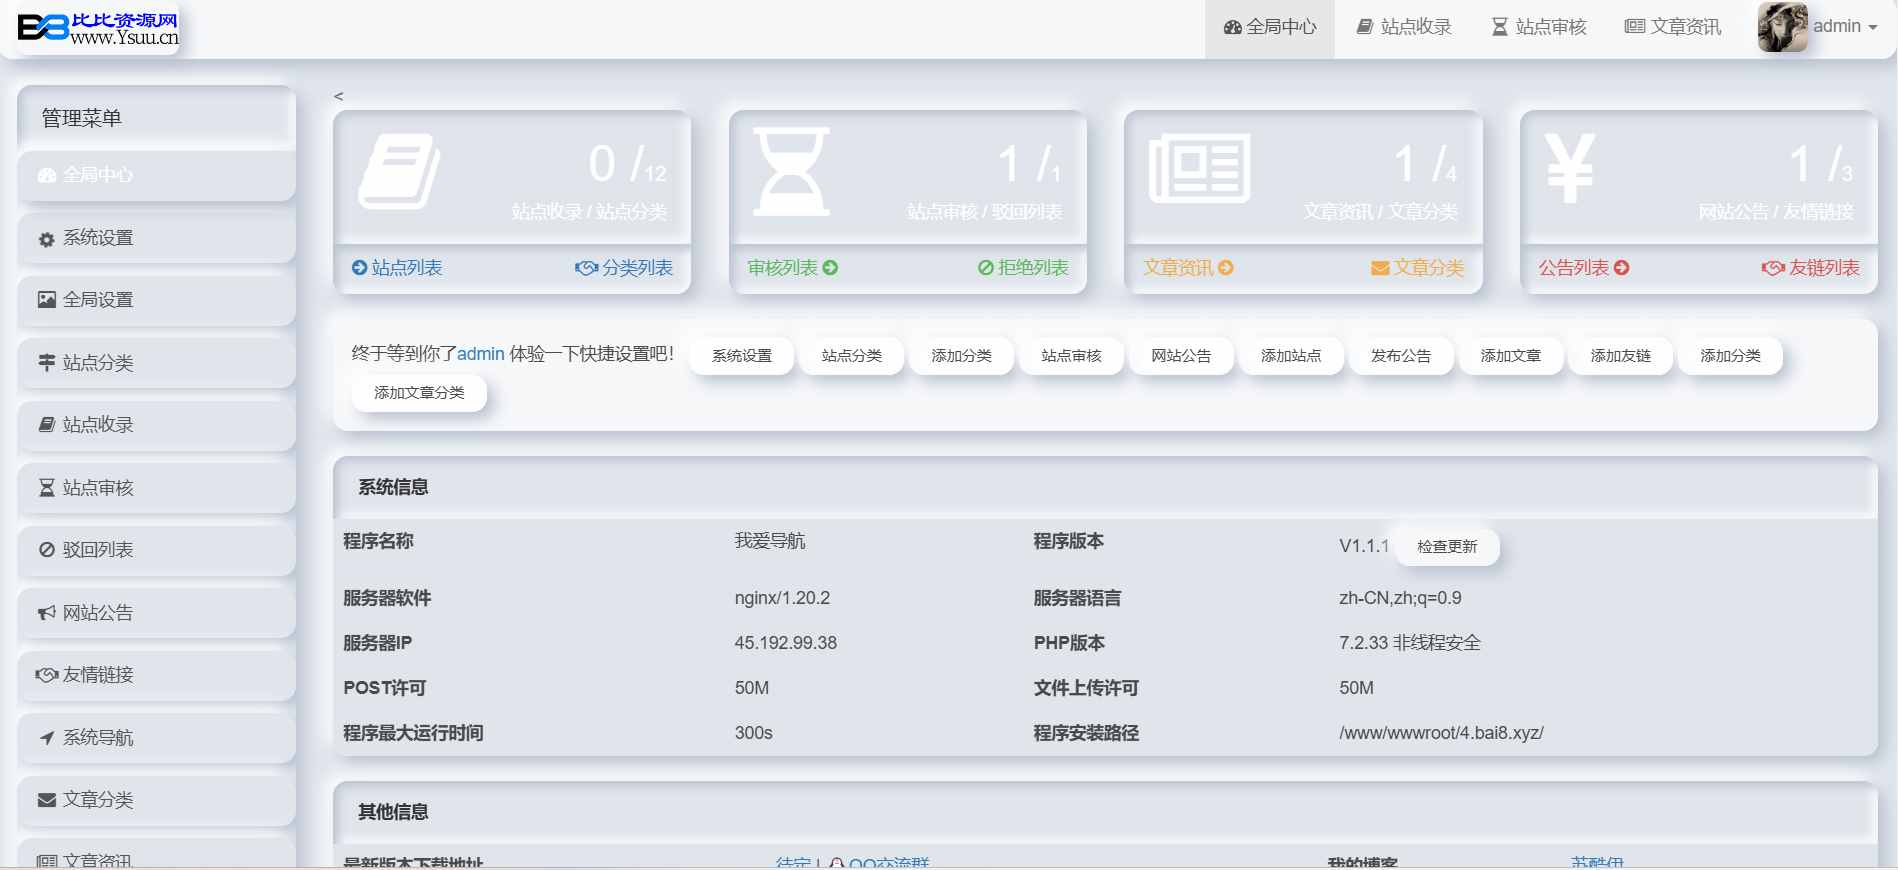1898x870 pixels.
Task: Click the admin avatar thumbnail
Action: coord(1782,27)
